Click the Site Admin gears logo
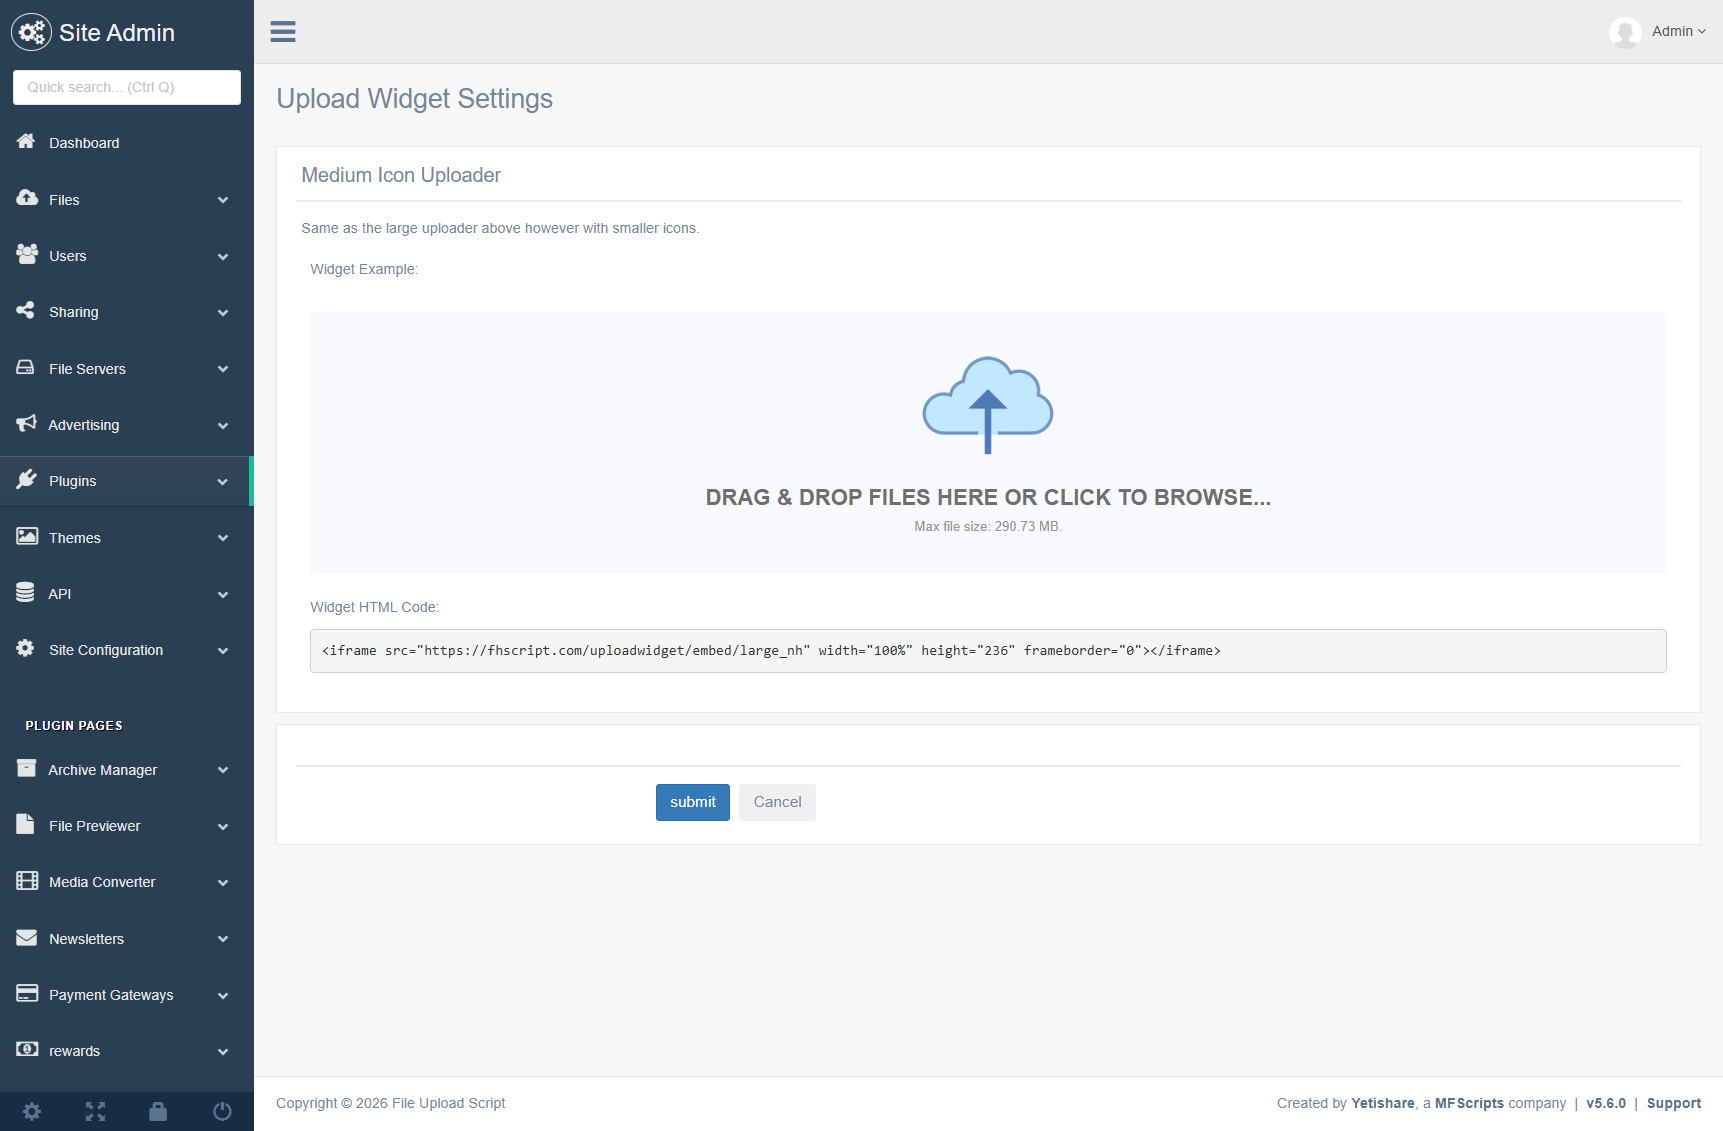Viewport: 1723px width, 1131px height. [x=31, y=33]
